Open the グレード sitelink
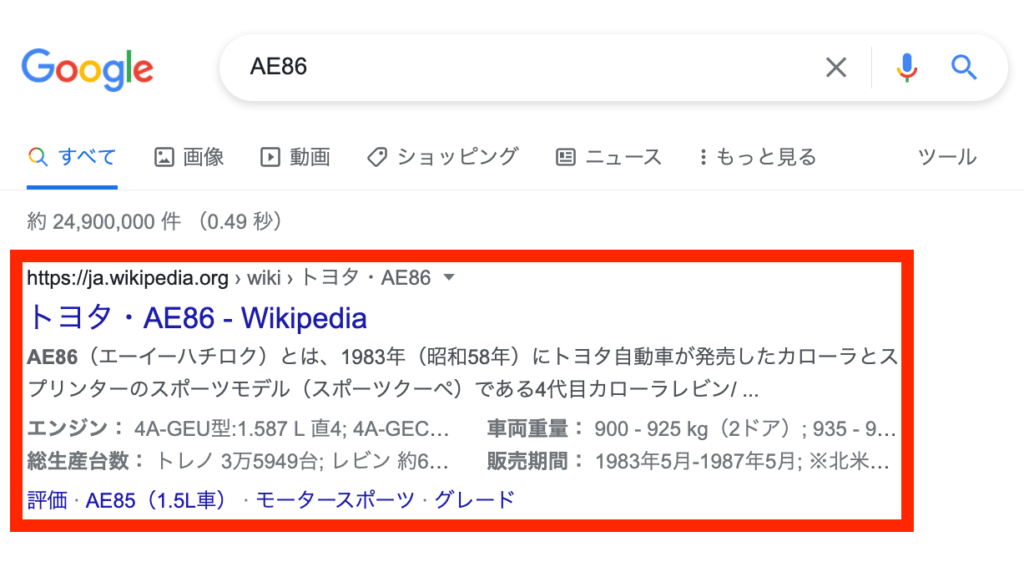The image size is (1024, 562). tap(474, 499)
